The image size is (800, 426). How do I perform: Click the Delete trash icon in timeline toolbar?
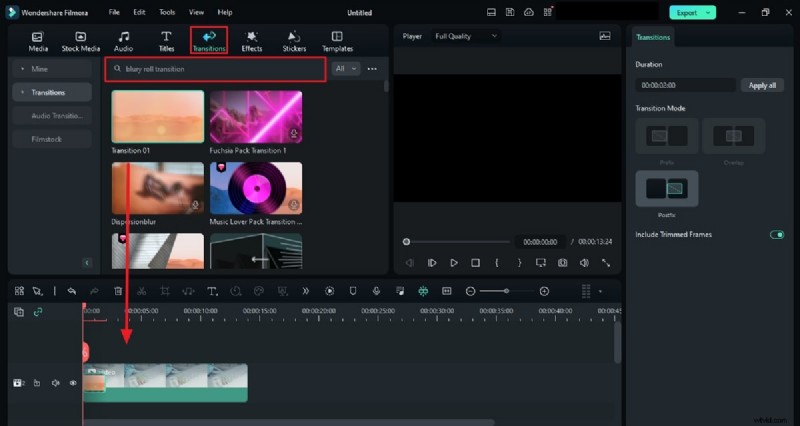coord(118,291)
